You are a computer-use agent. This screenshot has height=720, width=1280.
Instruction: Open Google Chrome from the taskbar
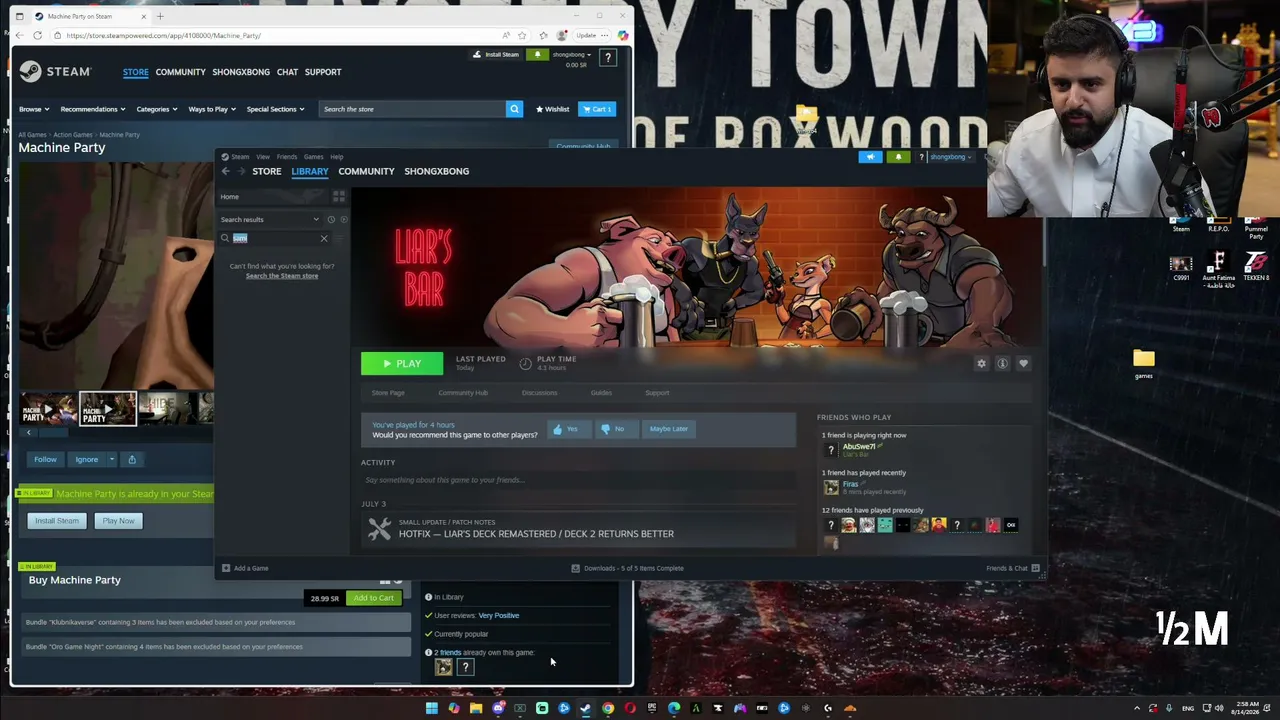click(607, 708)
